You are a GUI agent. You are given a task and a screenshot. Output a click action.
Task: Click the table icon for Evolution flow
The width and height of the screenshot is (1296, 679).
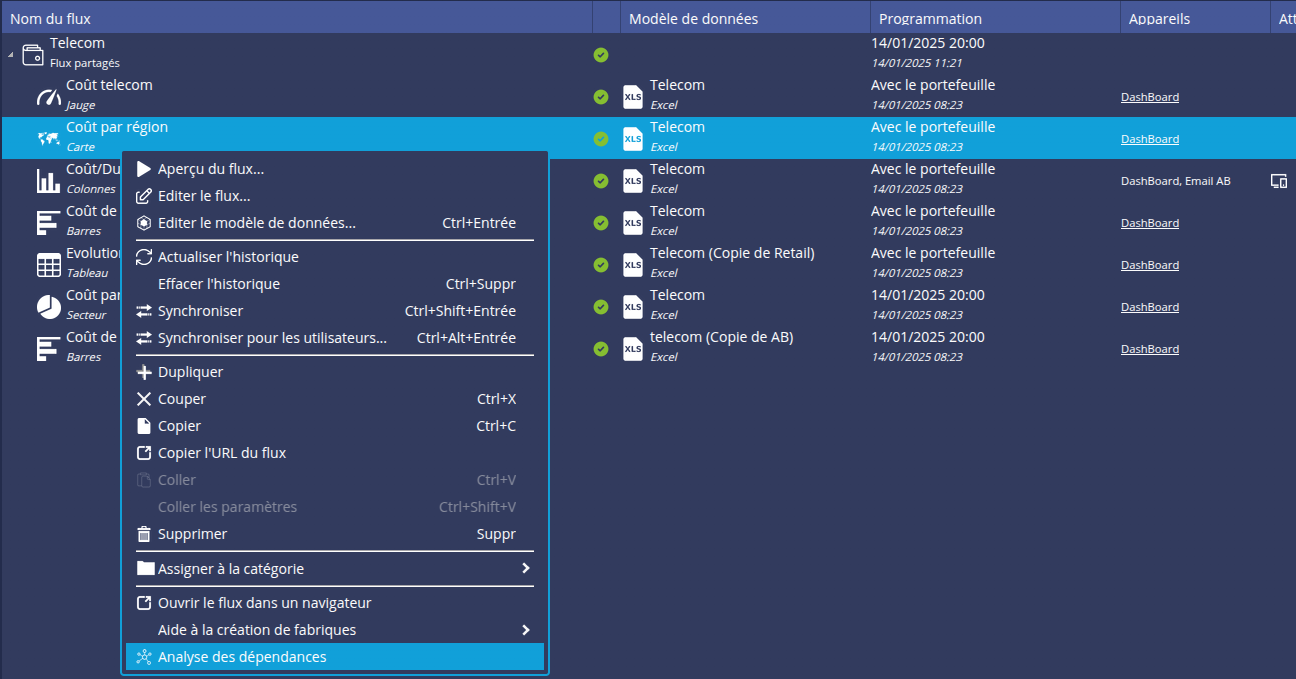pos(48,265)
